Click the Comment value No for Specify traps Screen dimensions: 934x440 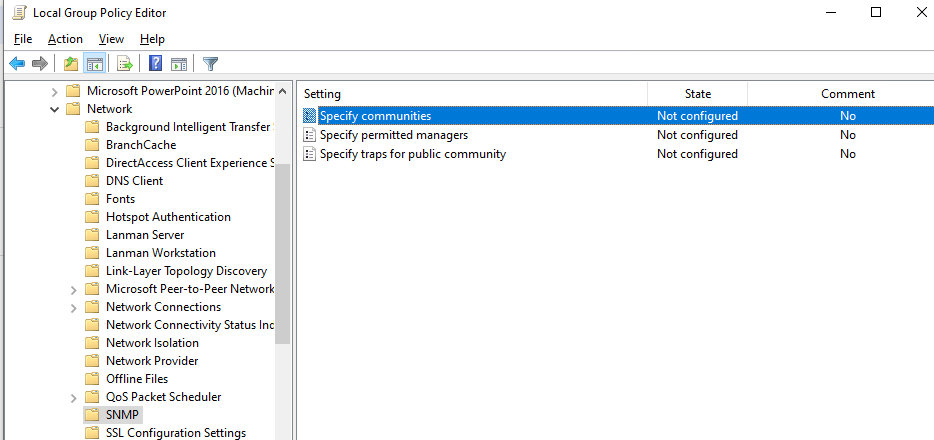pyautogui.click(x=848, y=154)
